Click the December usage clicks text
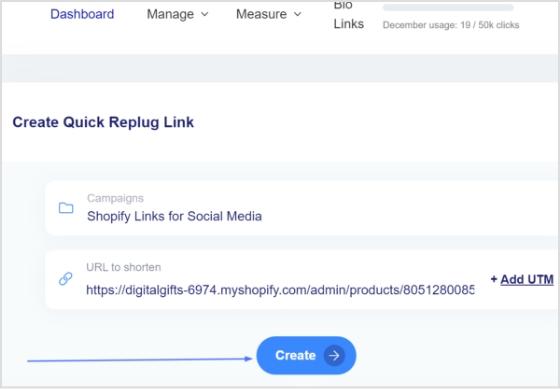Image resolution: width=560 pixels, height=389 pixels. [x=451, y=25]
